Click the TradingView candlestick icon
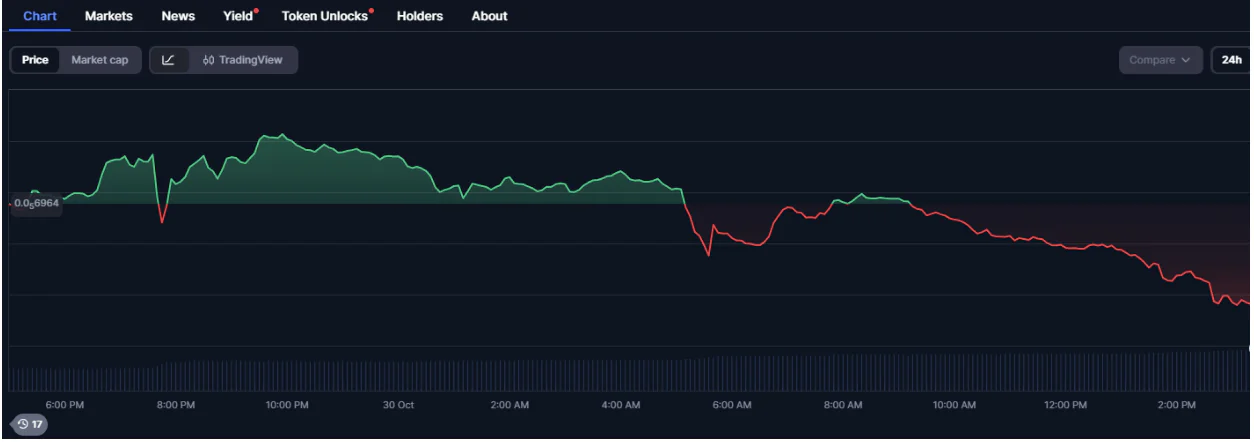This screenshot has width=1254, height=442. tap(208, 60)
